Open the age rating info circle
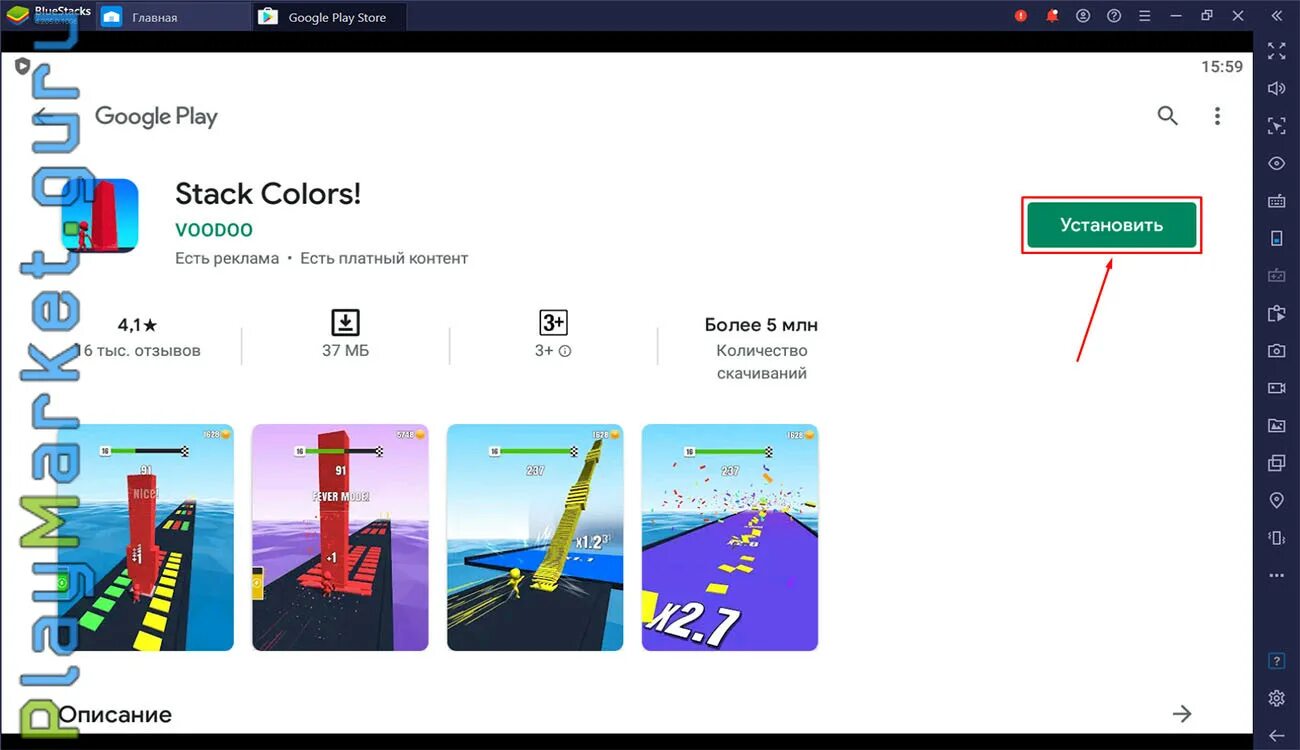The image size is (1300, 750). 565,351
